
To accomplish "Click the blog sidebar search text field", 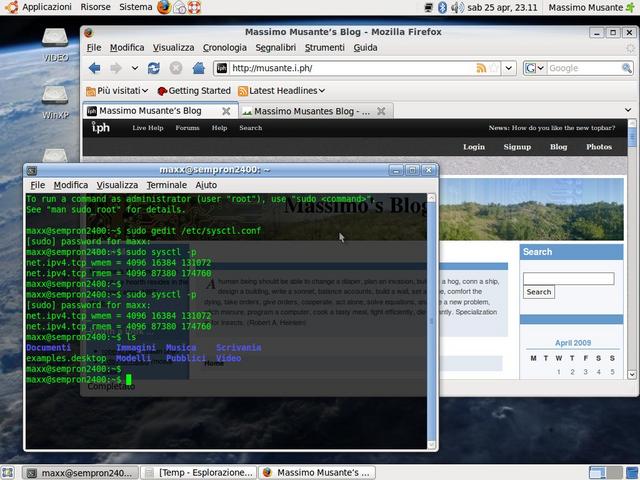I will [x=569, y=278].
